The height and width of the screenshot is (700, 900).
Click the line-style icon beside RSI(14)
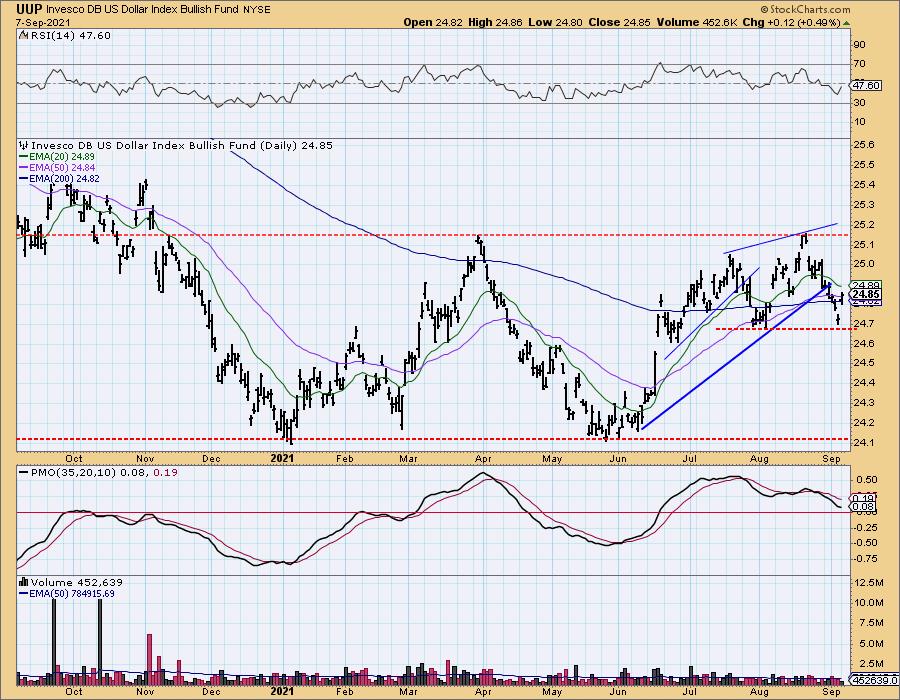23,36
